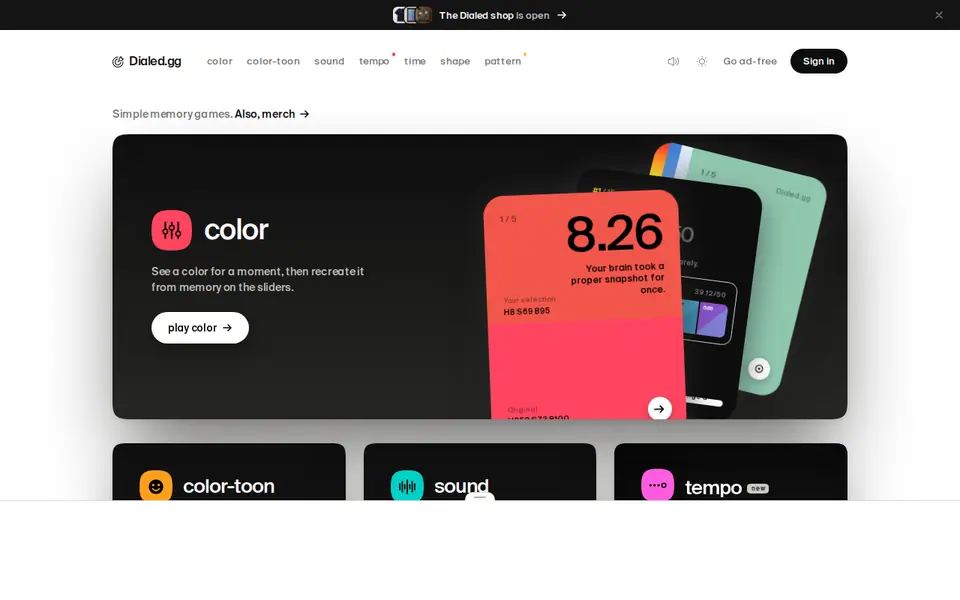This screenshot has height=600, width=960.
Task: Click the color game description text
Action: click(258, 279)
